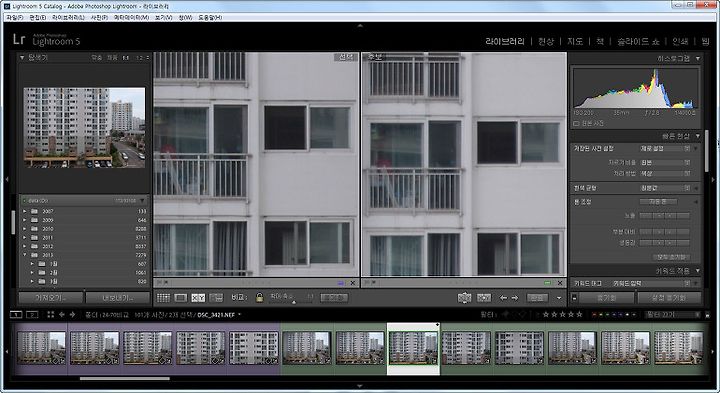The image size is (720, 393).
Task: Click the Sync button in right panel
Action: point(606,298)
